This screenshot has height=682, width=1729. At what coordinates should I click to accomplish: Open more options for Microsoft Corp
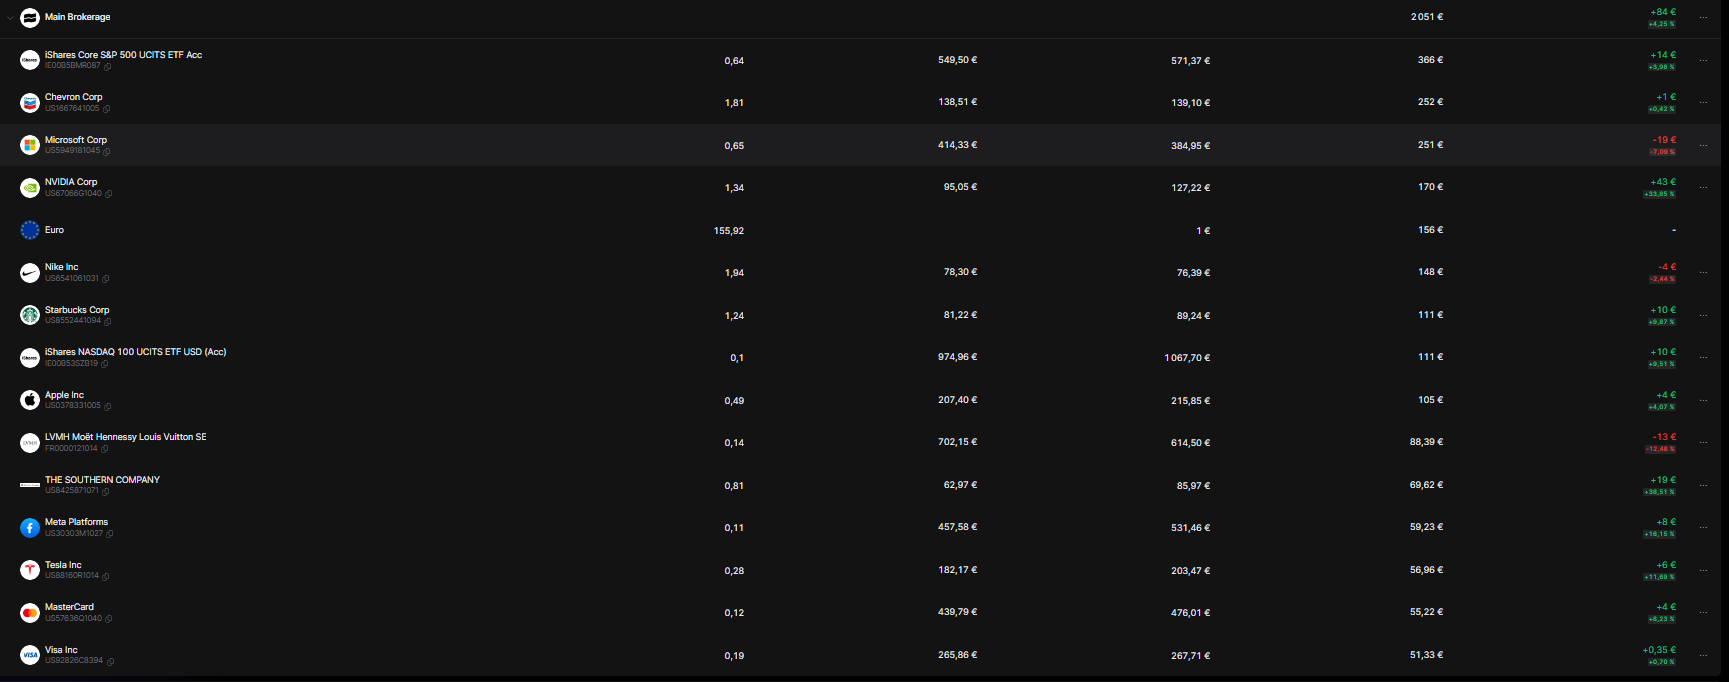(1704, 145)
